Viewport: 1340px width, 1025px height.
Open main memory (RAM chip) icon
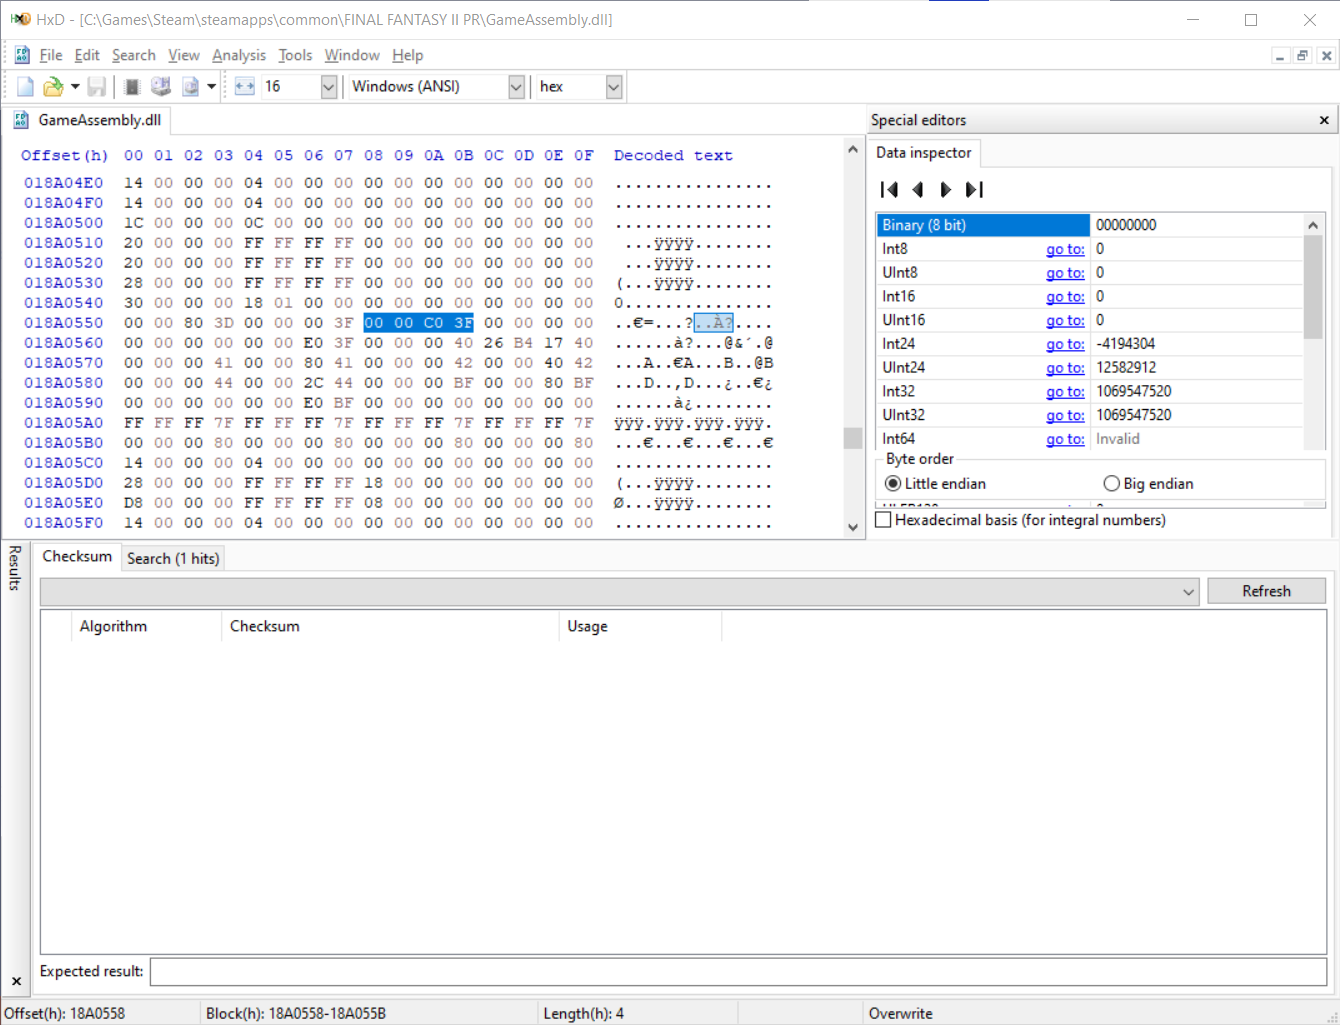pyautogui.click(x=132, y=87)
